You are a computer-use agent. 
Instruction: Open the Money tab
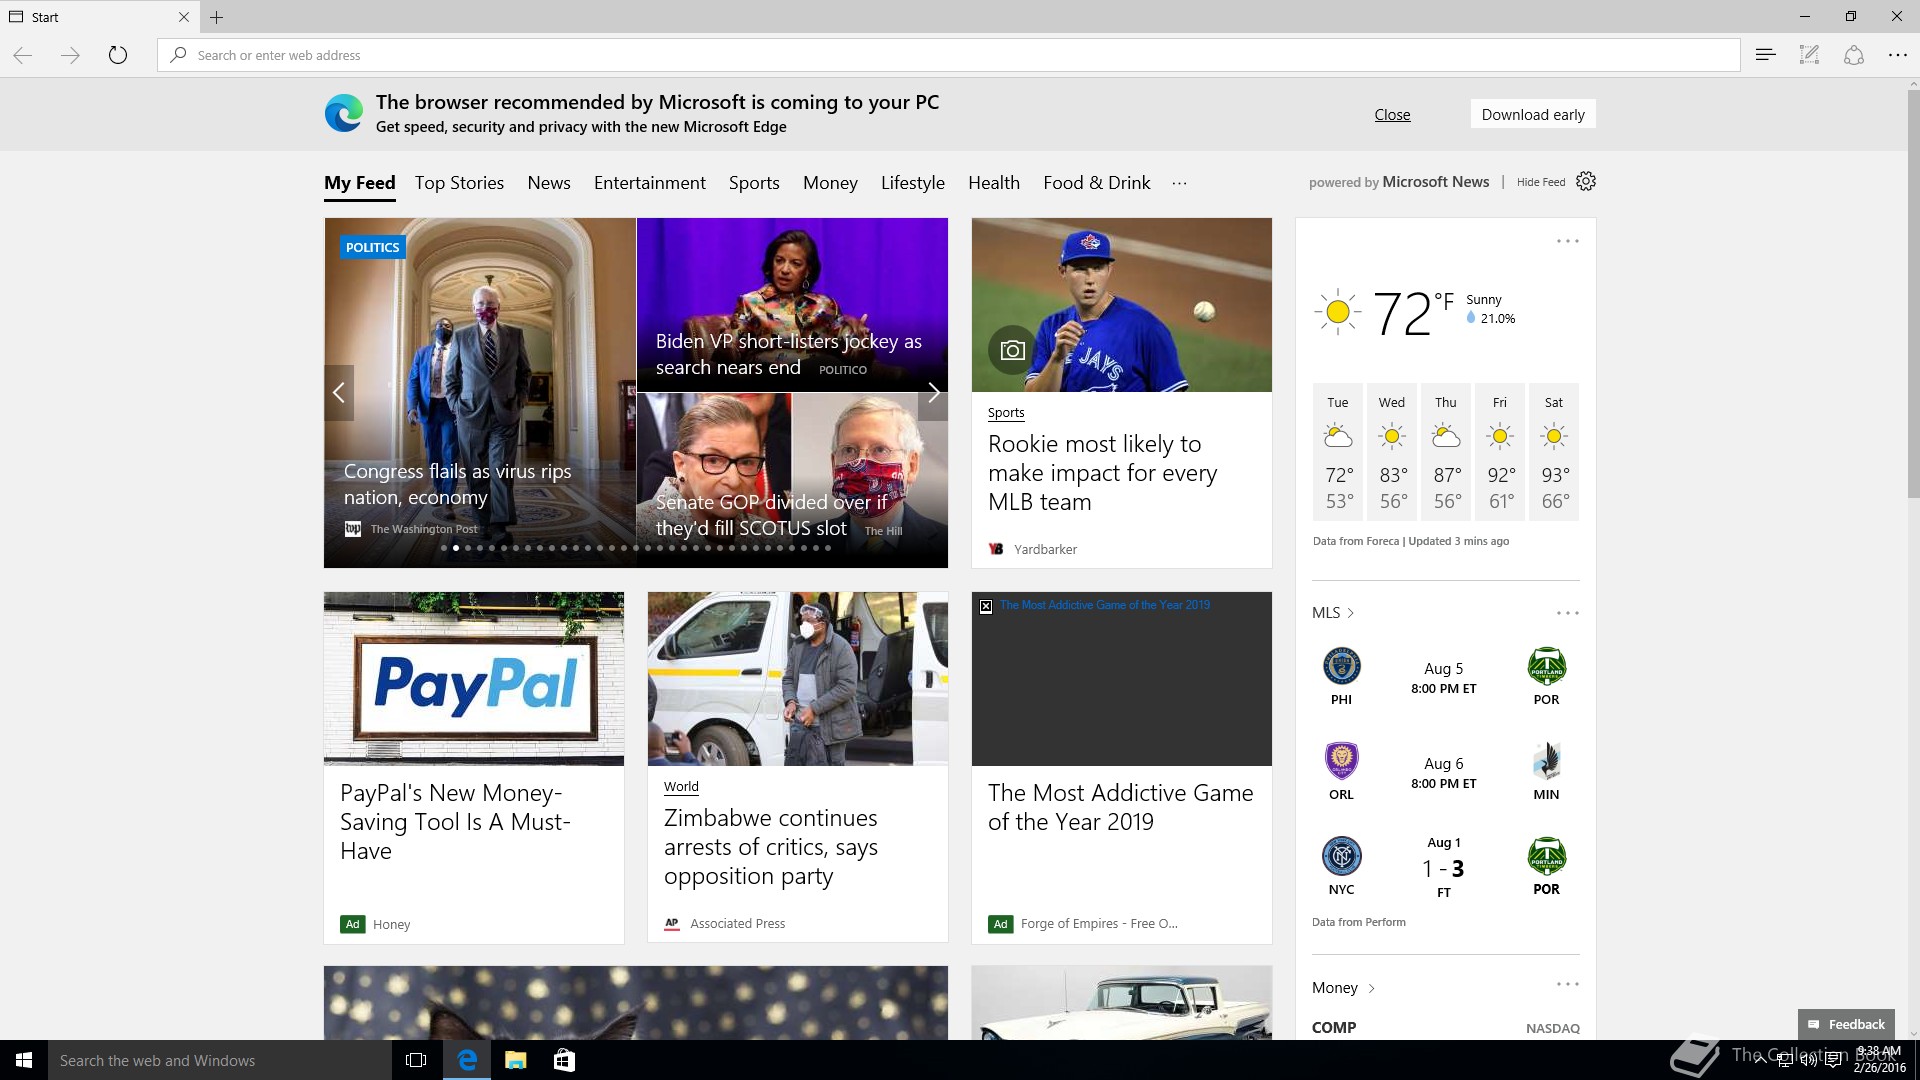pyautogui.click(x=830, y=183)
